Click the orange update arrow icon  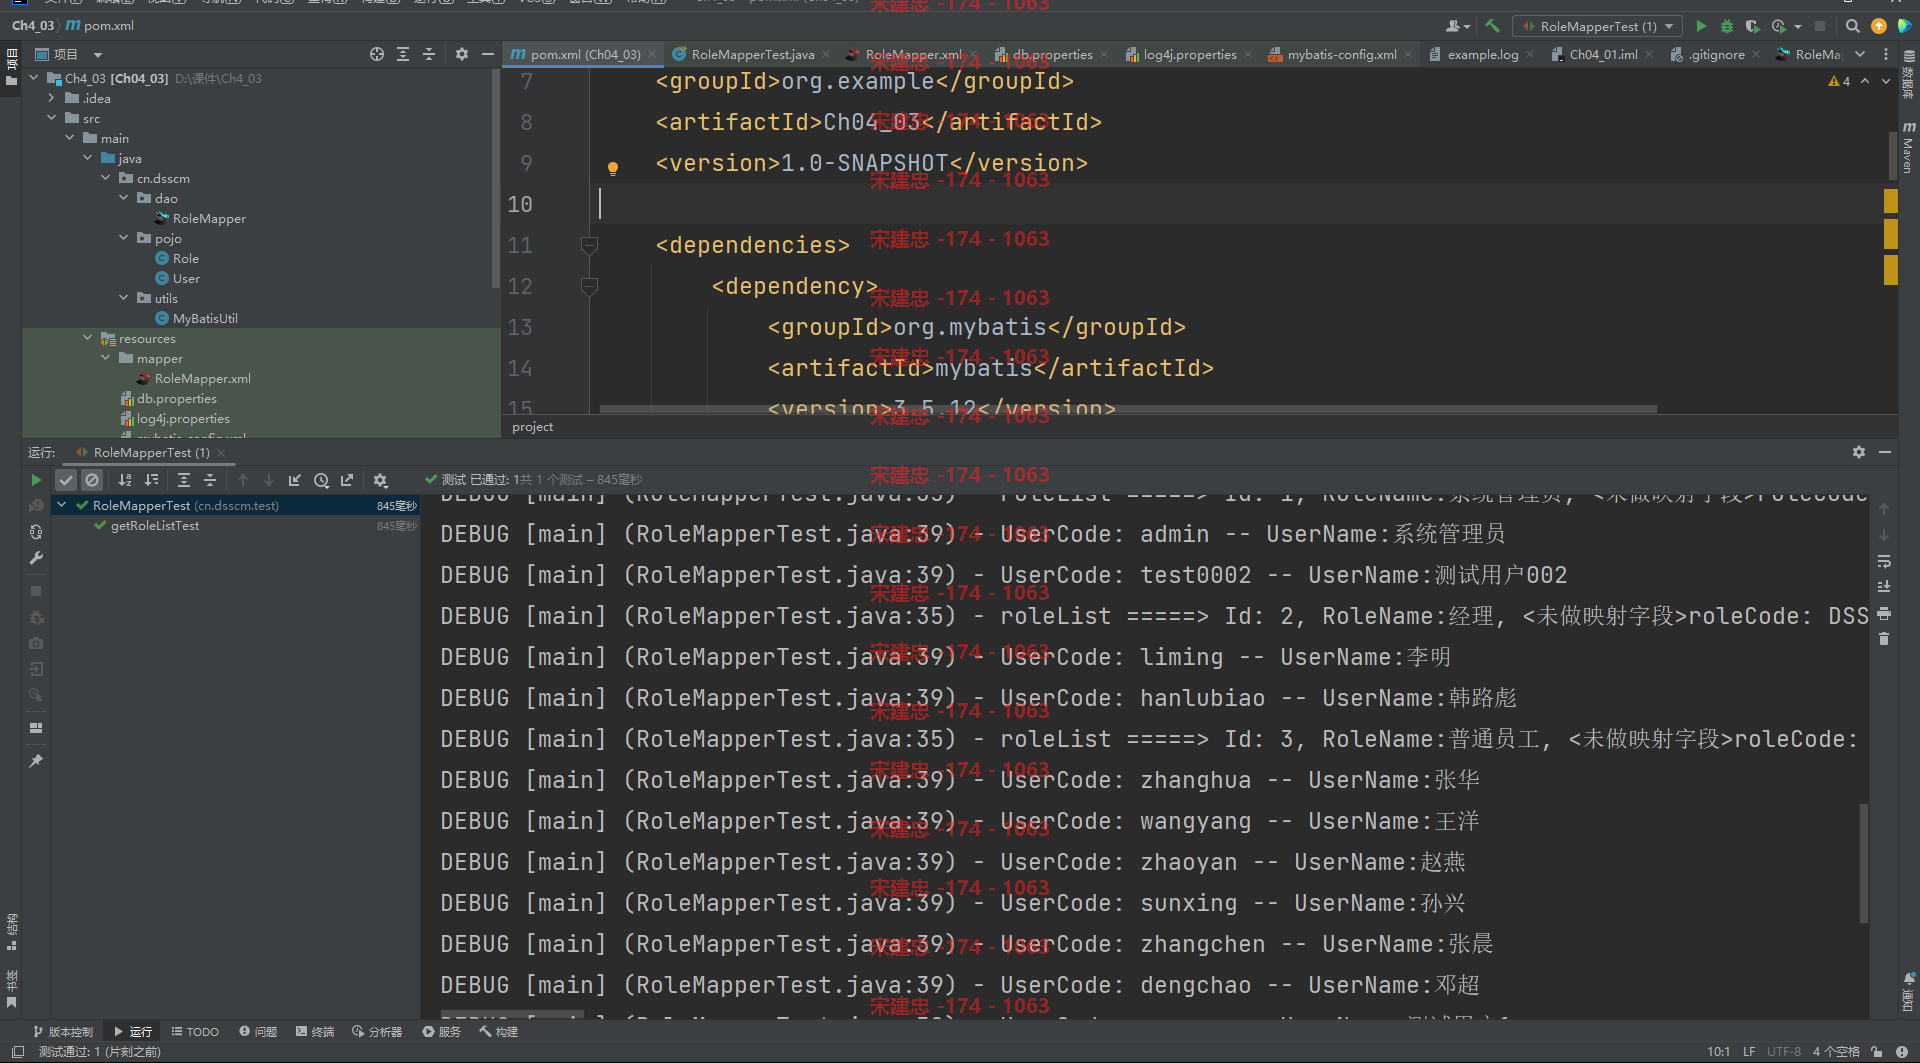coord(1878,26)
